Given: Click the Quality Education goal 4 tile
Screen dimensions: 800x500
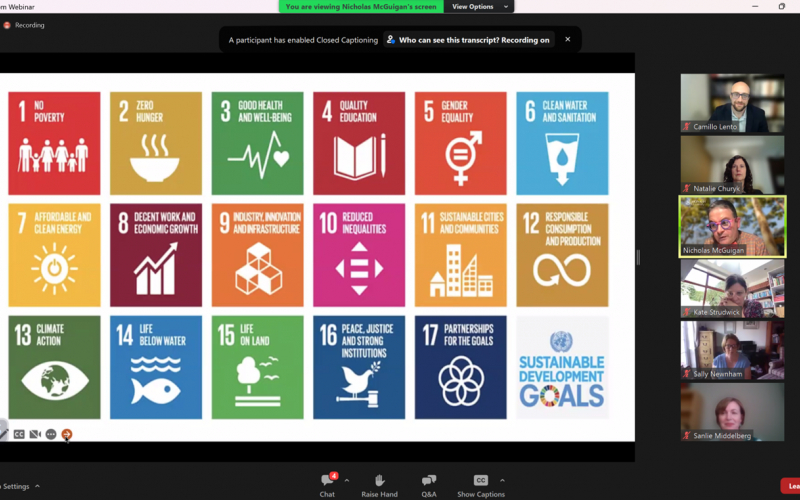Looking at the screenshot, I should 359,143.
